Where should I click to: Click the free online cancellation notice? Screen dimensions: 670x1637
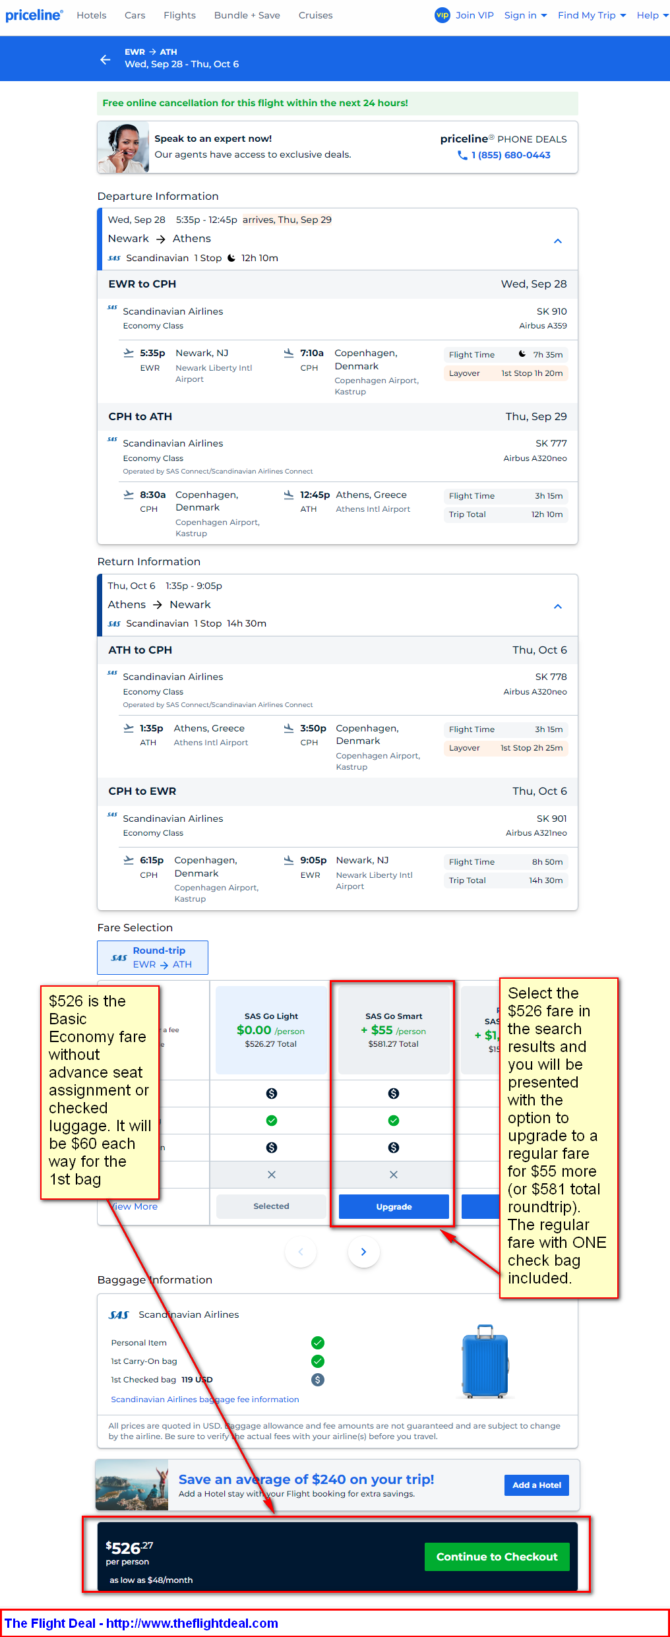[x=337, y=103]
